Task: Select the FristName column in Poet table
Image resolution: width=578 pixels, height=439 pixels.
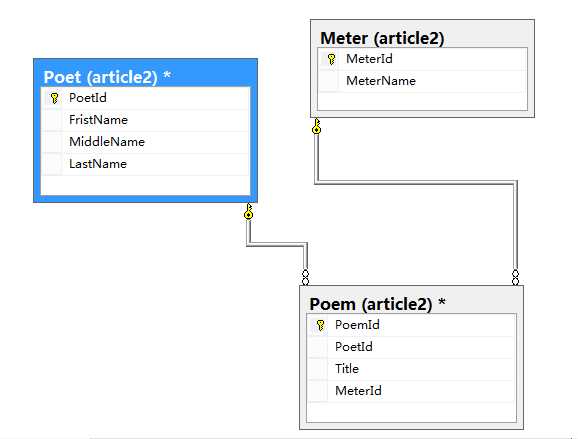Action: click(x=146, y=120)
